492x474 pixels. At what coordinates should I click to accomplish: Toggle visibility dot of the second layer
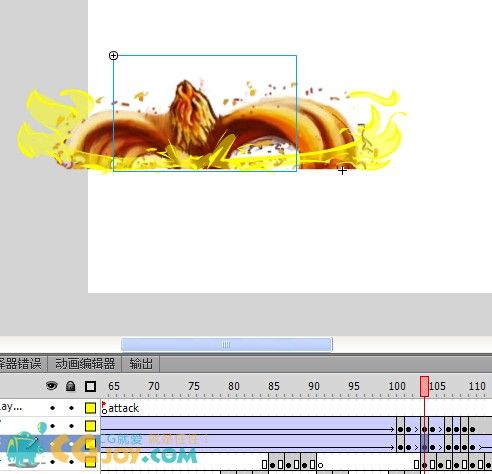[52, 426]
